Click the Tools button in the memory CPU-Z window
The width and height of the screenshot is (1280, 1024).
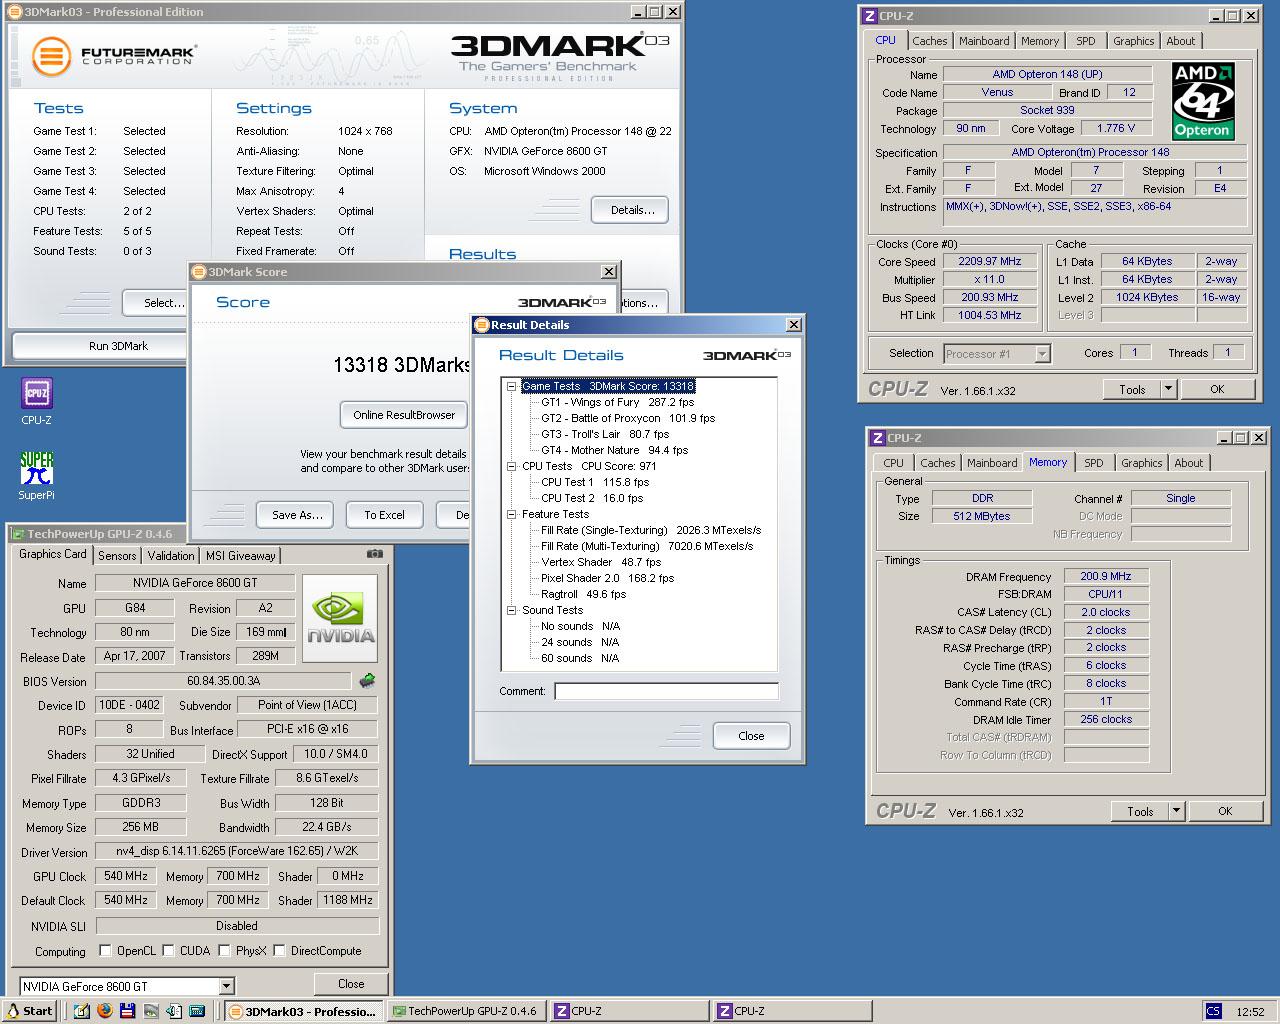pyautogui.click(x=1140, y=811)
